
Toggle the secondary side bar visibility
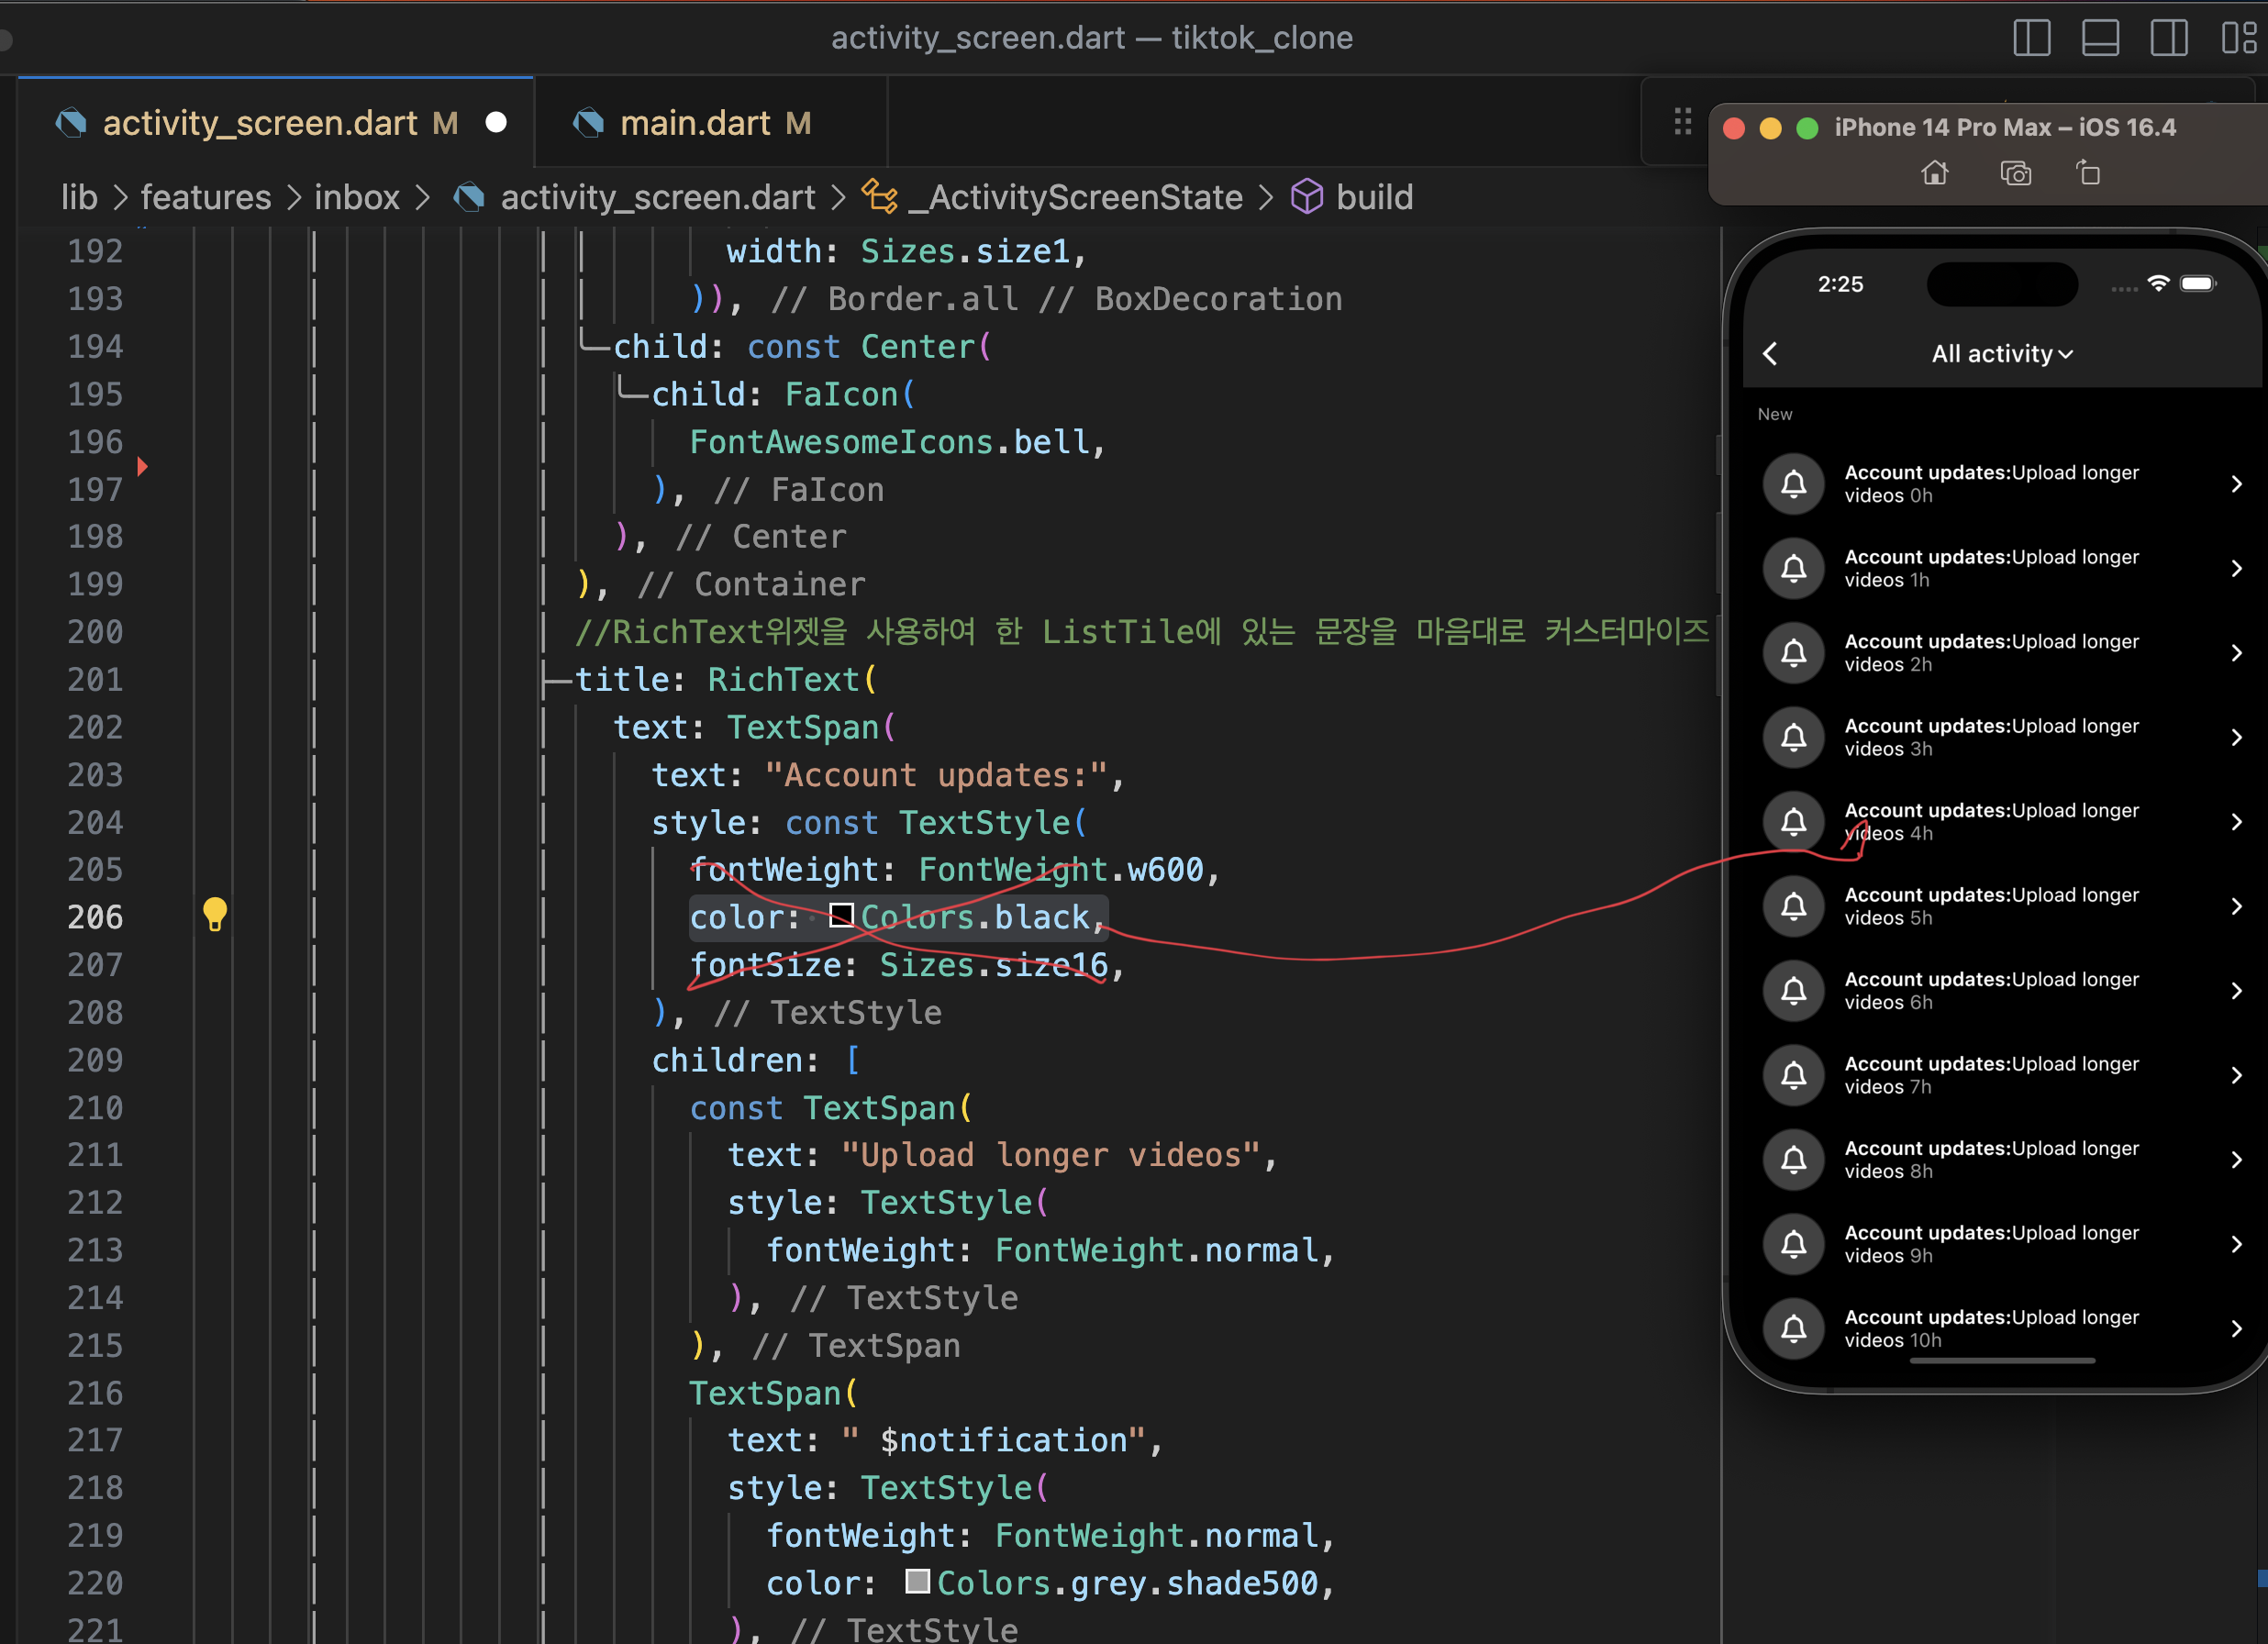pyautogui.click(x=2168, y=38)
